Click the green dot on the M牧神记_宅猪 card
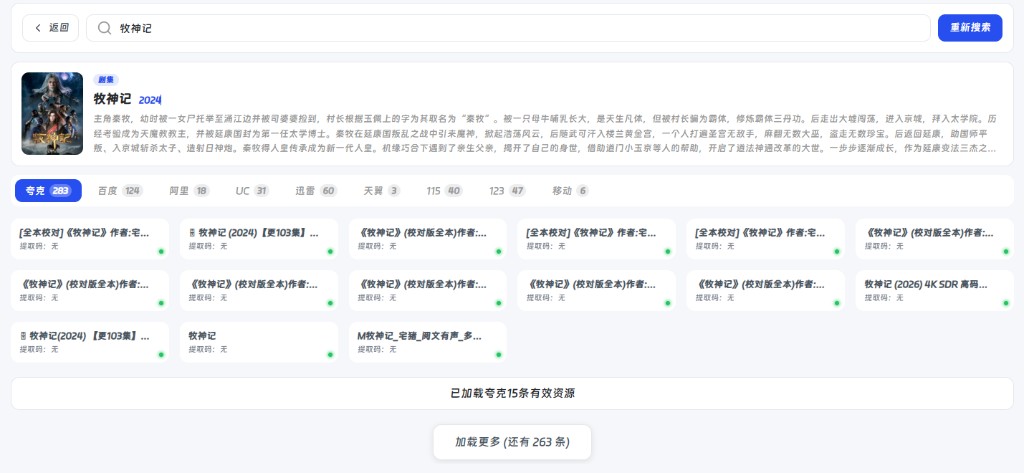1024x473 pixels. coord(499,355)
